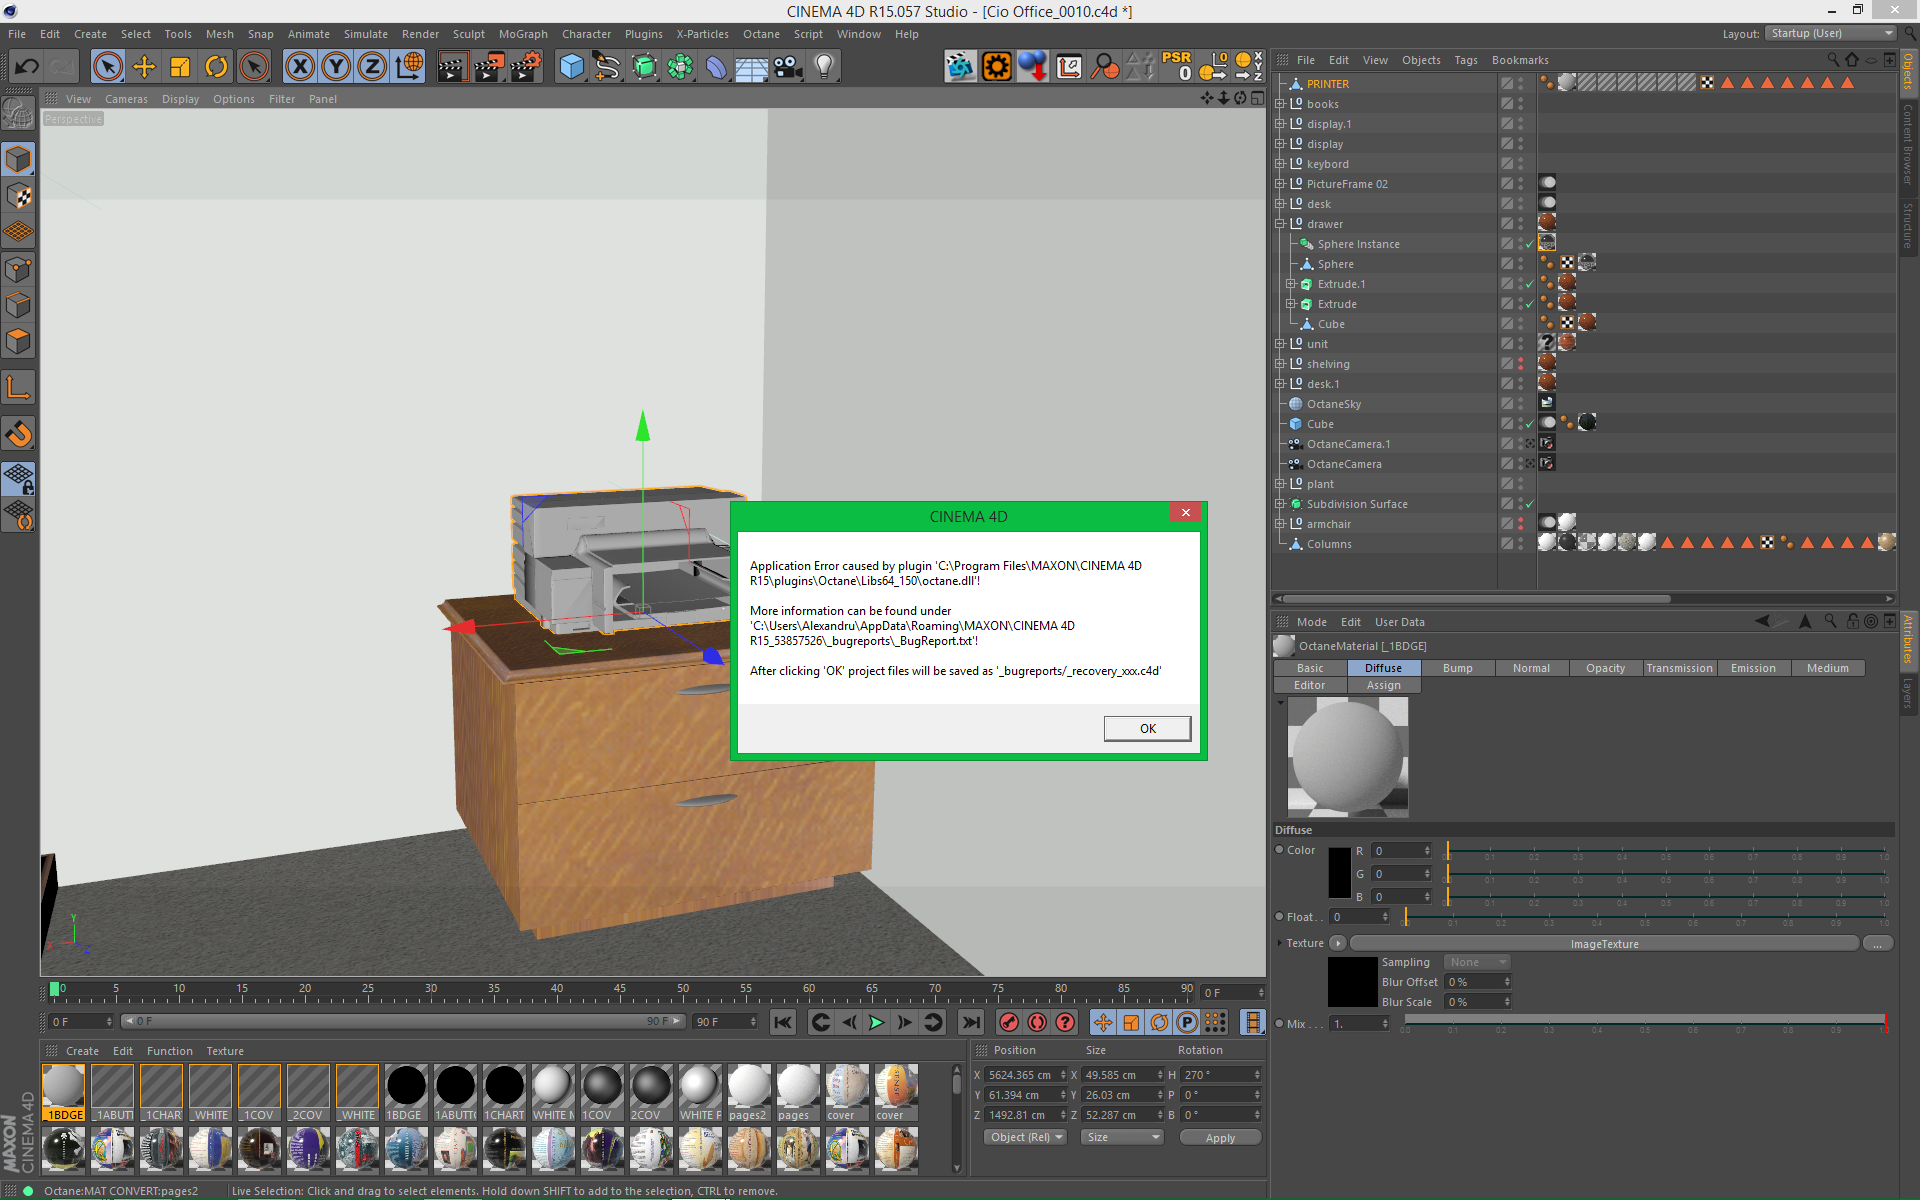
Task: Click the black Diffuse color swatch
Action: (x=1340, y=873)
